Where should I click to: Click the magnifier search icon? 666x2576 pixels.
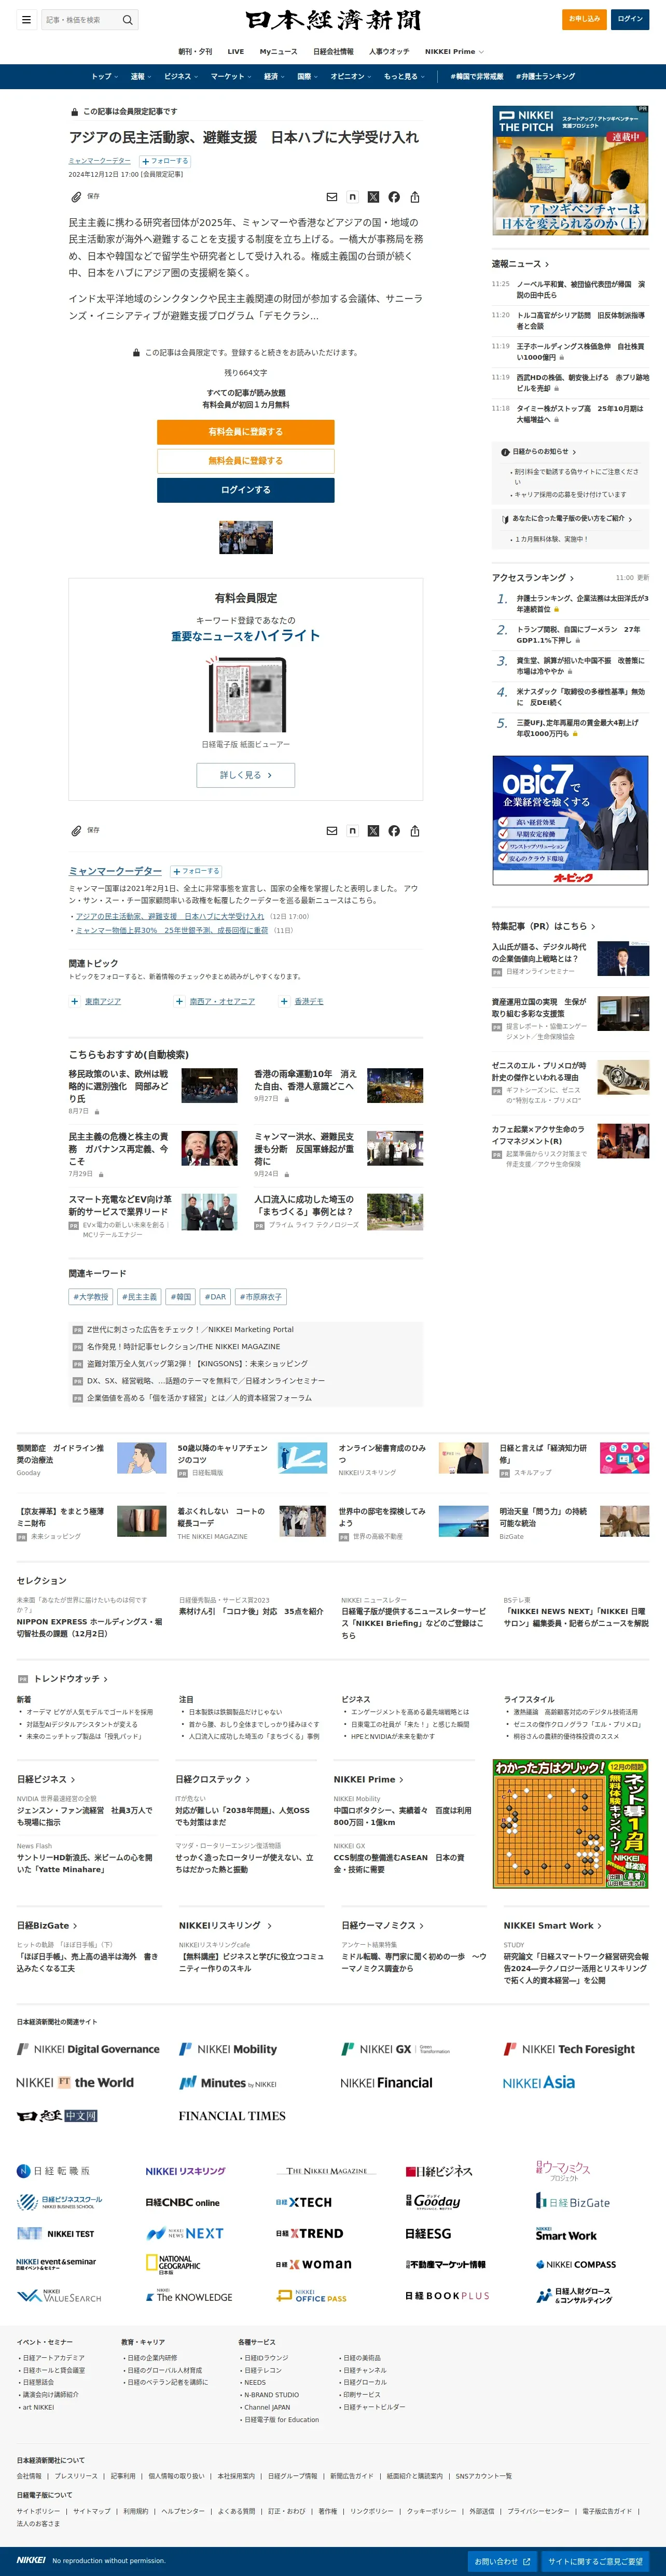coord(127,20)
